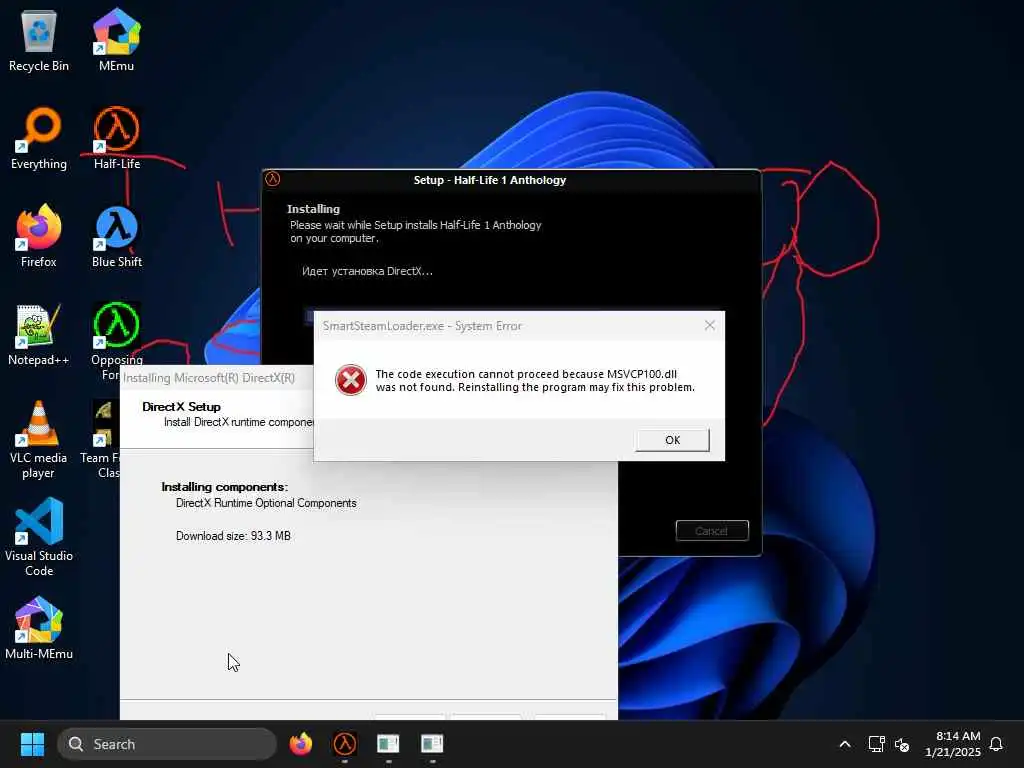
Task: Click the 'Installing components:' label
Action: 225,487
